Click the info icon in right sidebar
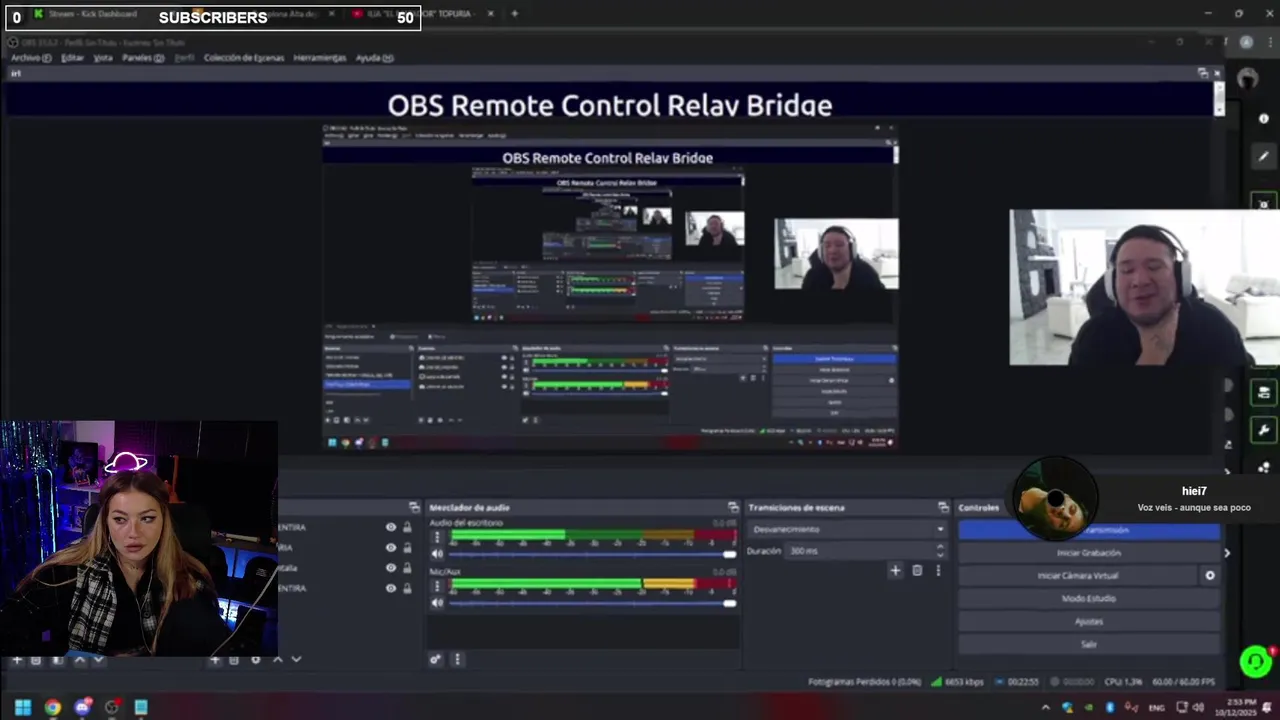This screenshot has width=1280, height=720. (x=1264, y=119)
